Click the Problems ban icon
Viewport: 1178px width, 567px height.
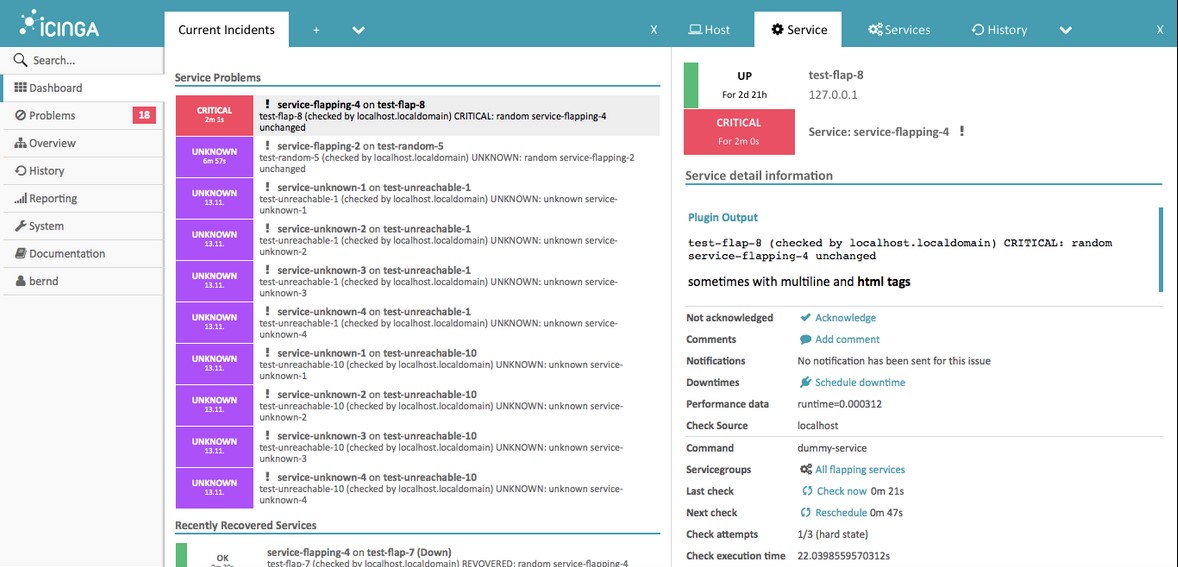click(20, 116)
